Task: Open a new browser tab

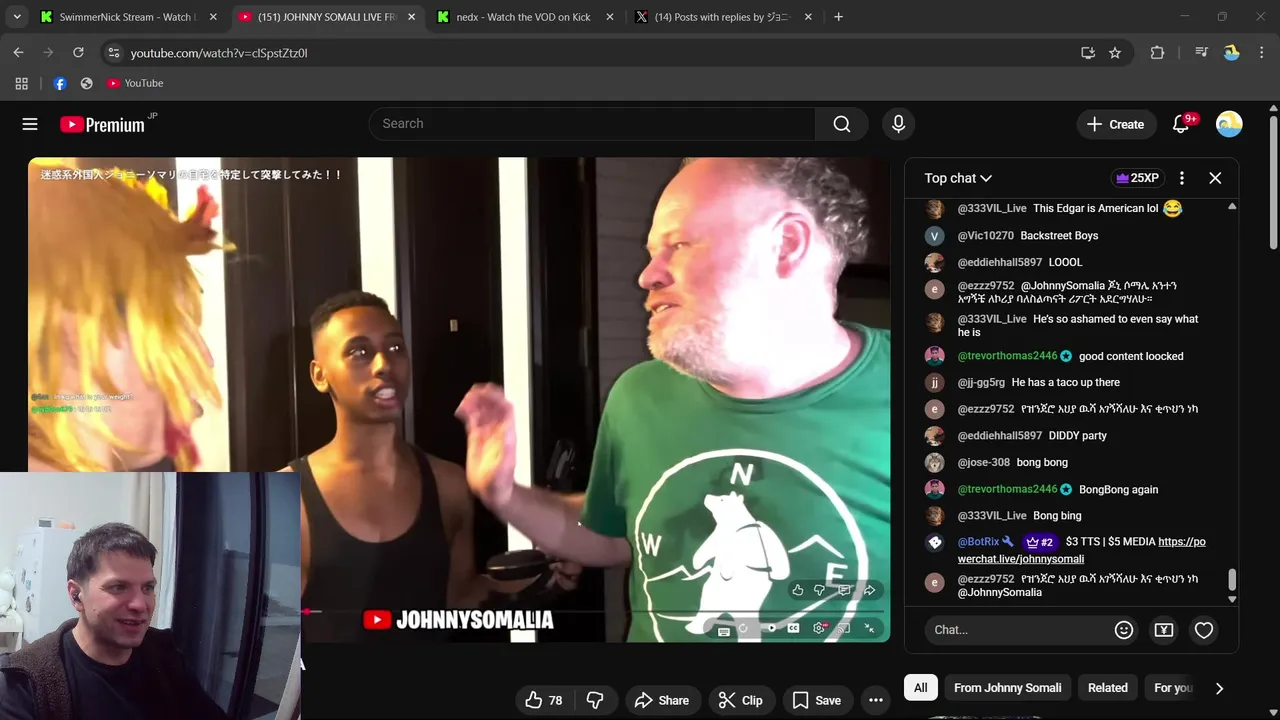Action: [838, 17]
